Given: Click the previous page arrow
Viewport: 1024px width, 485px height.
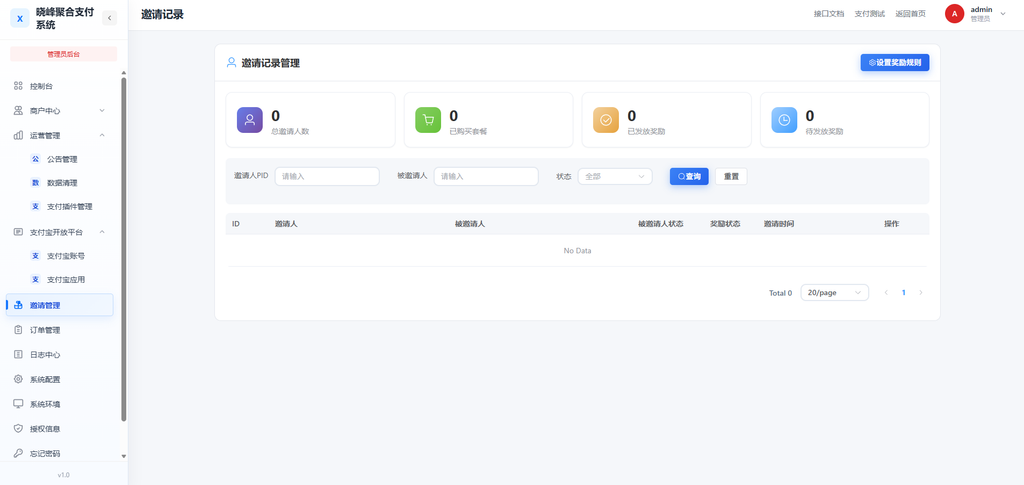Looking at the screenshot, I should pyautogui.click(x=886, y=292).
